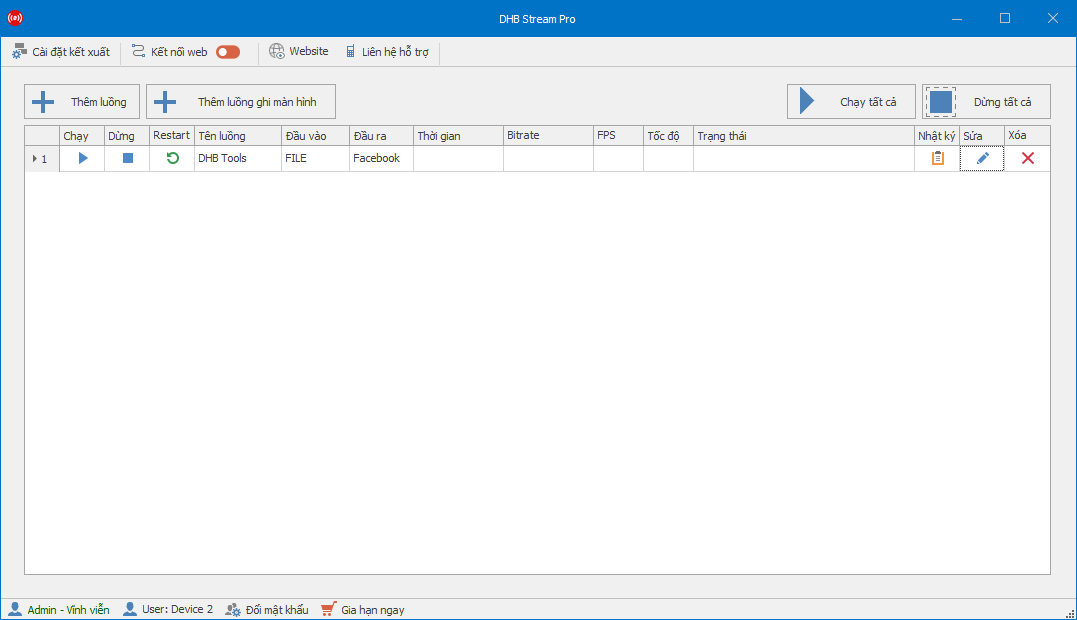The height and width of the screenshot is (620, 1077).
Task: Open Liên hệ hỗ trợ support contact
Action: click(387, 52)
